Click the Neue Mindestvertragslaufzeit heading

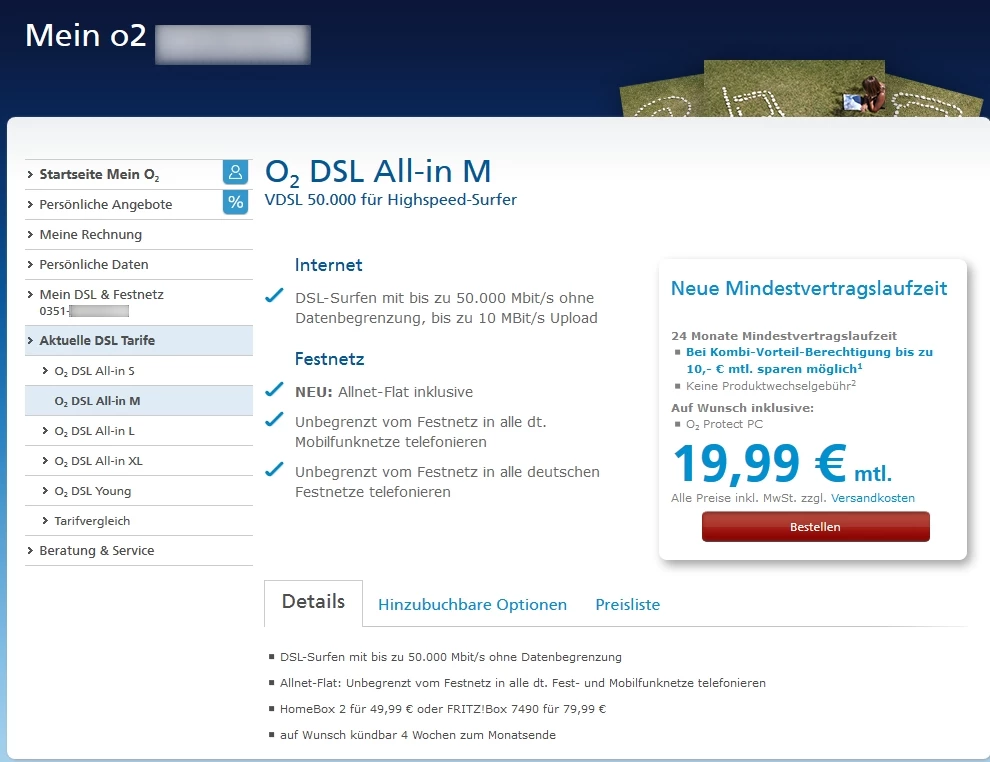809,289
